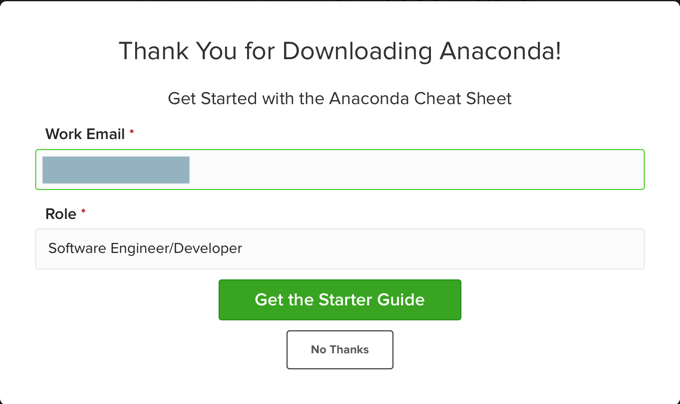Dismiss the dialog using the white outlined button
This screenshot has height=404, width=680.
[340, 350]
